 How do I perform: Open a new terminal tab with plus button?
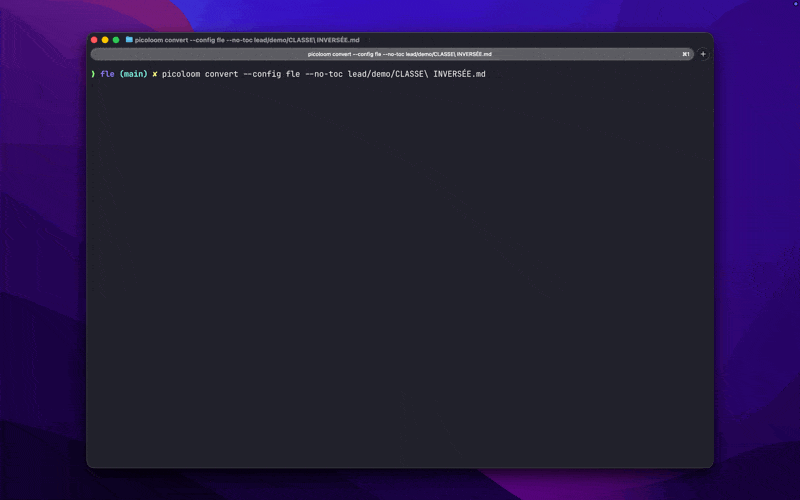pos(703,54)
